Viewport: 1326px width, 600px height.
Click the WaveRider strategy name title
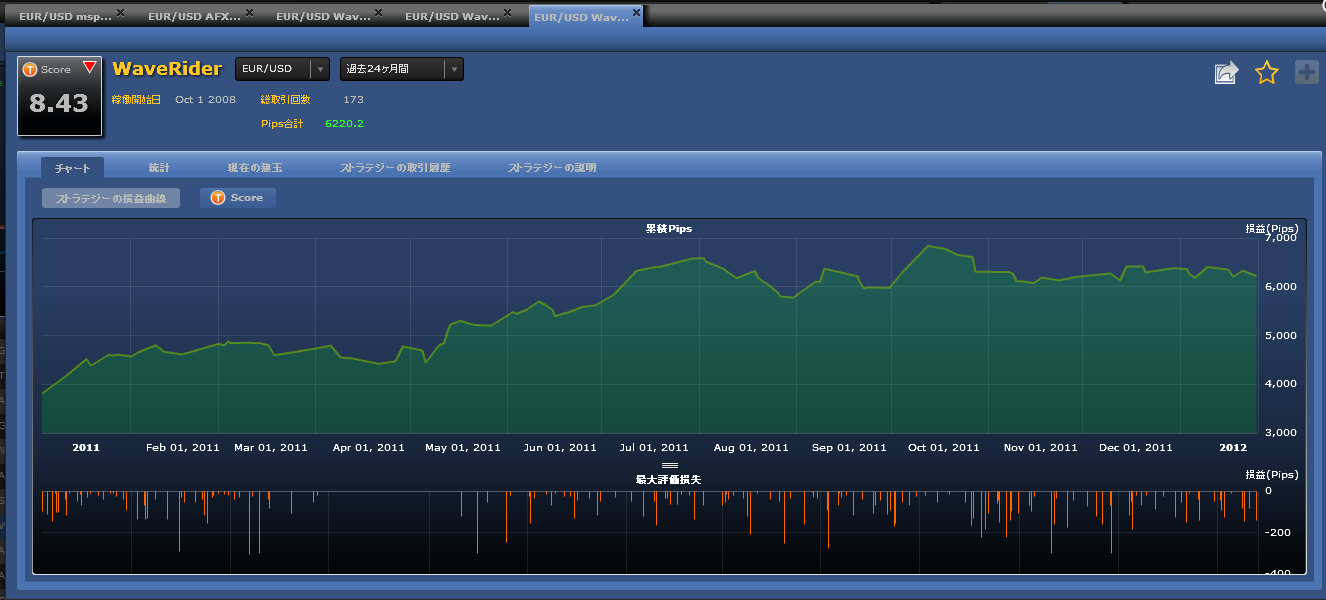pos(167,69)
